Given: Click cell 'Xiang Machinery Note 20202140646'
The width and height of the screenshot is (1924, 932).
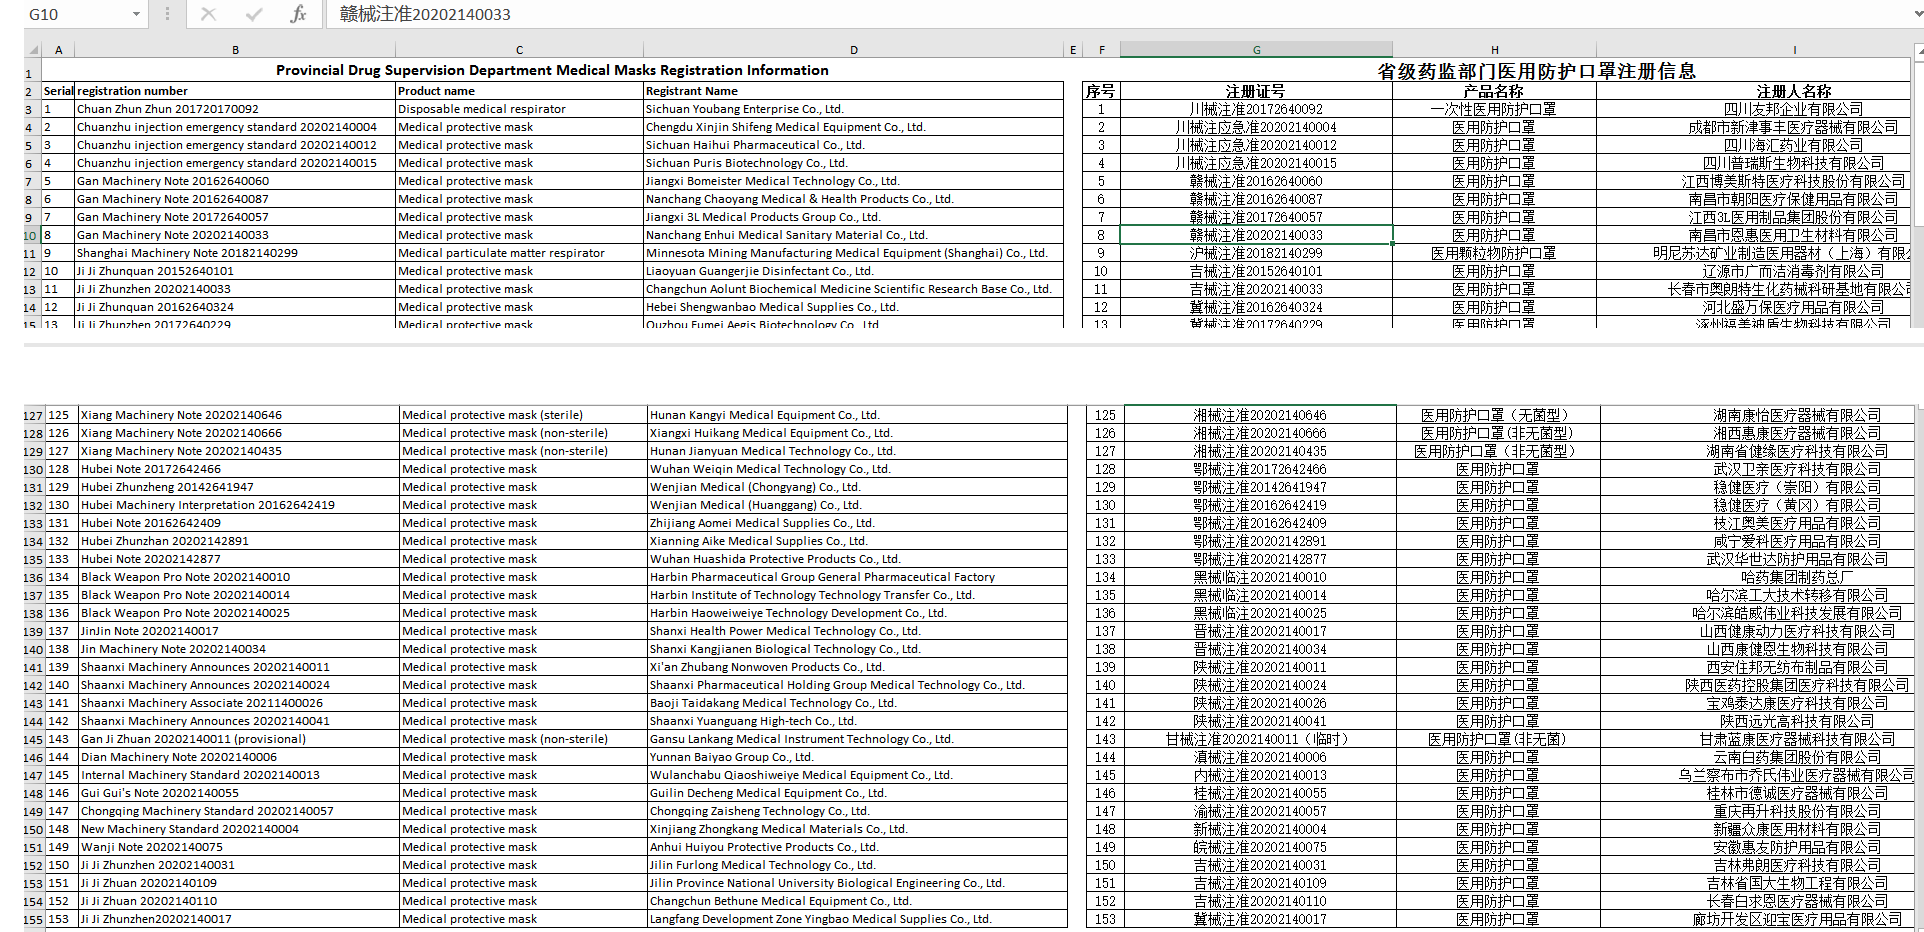Looking at the screenshot, I should pos(239,415).
